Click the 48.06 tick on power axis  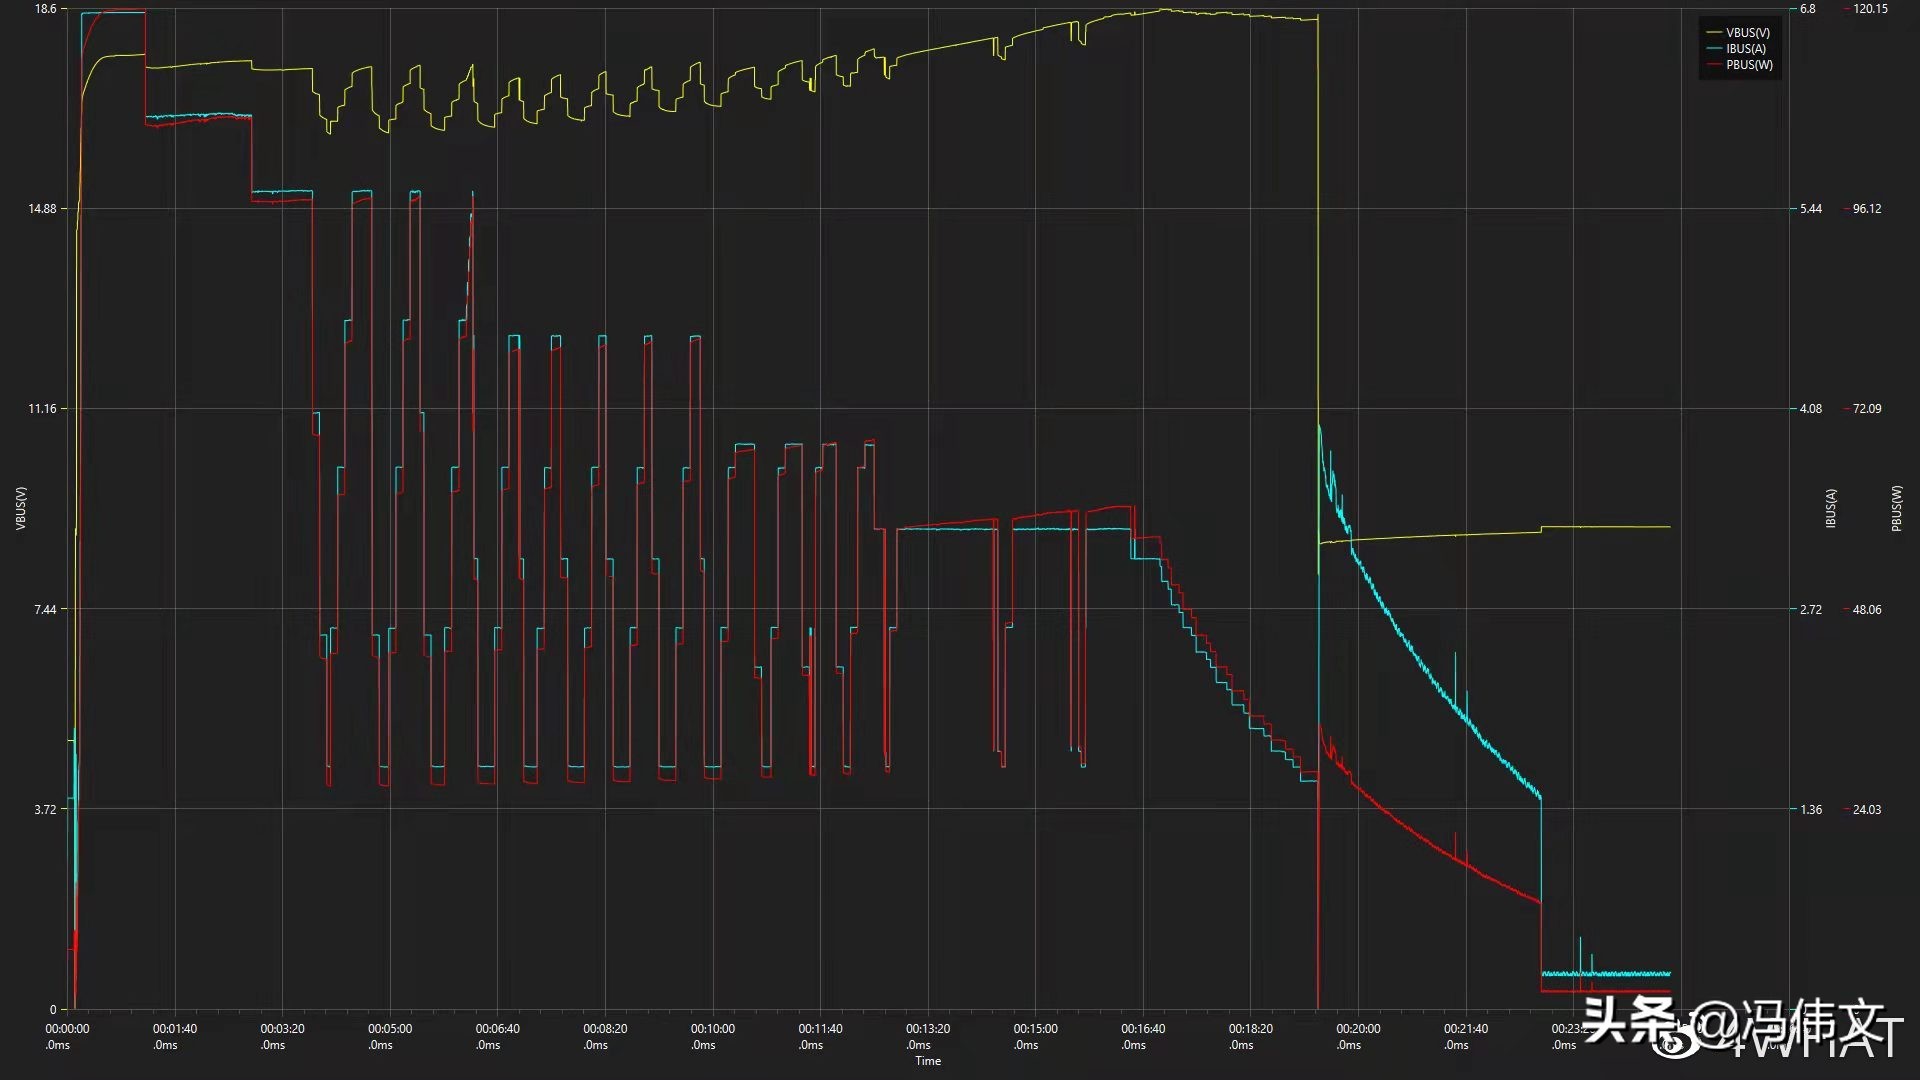pos(1866,609)
